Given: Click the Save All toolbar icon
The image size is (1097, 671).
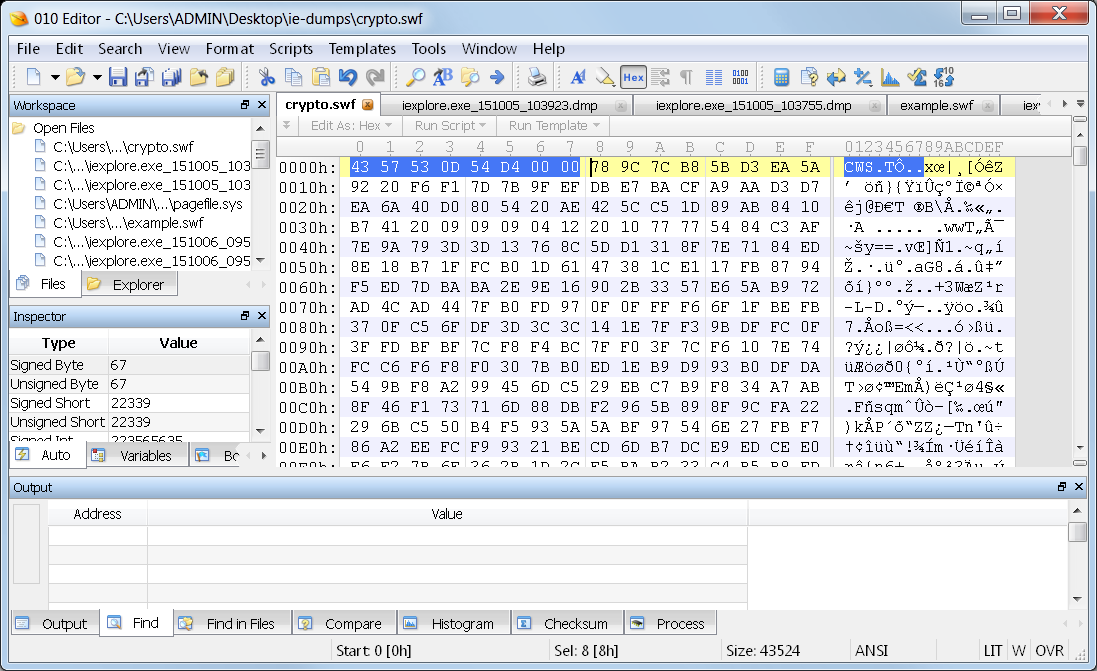Looking at the screenshot, I should 171,77.
